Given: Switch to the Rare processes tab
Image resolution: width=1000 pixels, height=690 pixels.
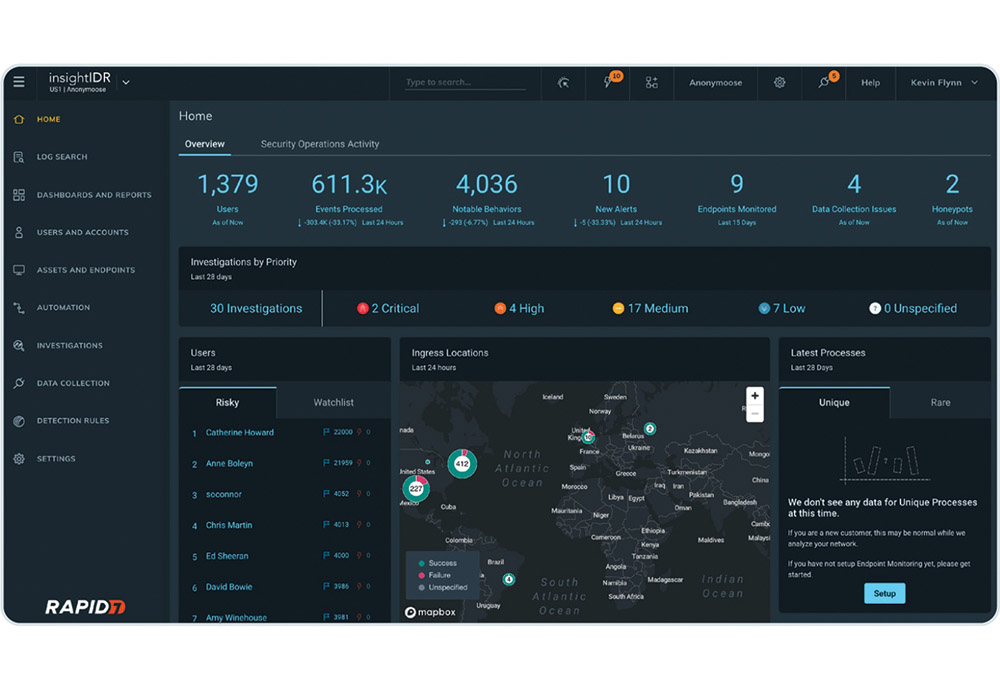Looking at the screenshot, I should click(x=940, y=402).
